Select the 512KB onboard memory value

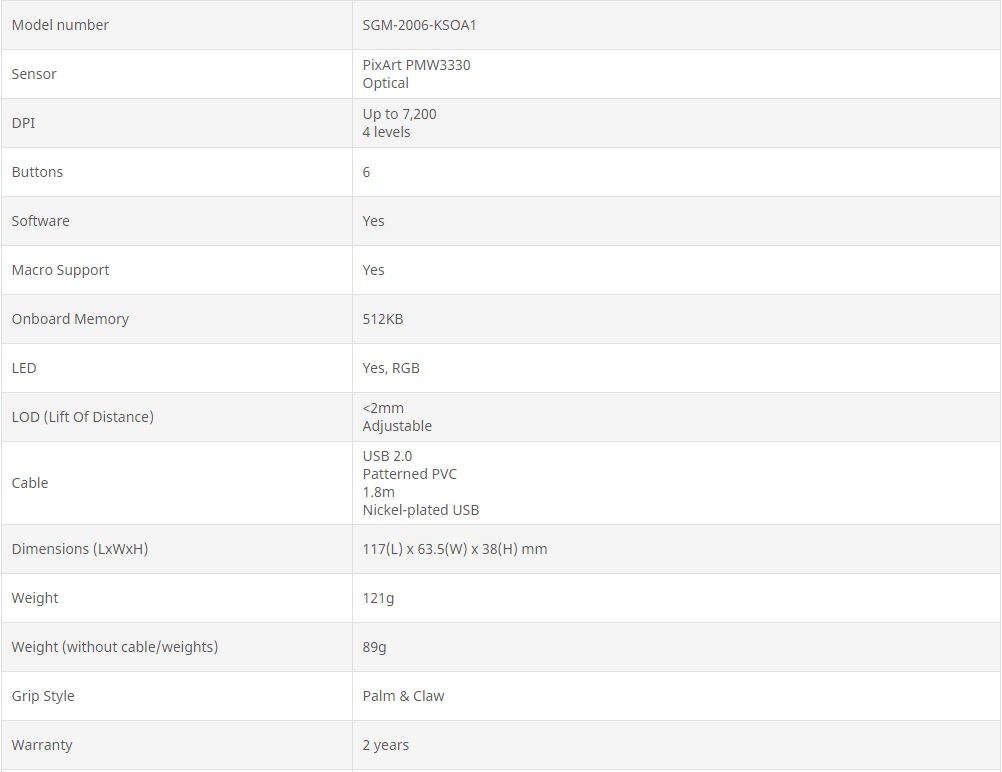coord(382,319)
